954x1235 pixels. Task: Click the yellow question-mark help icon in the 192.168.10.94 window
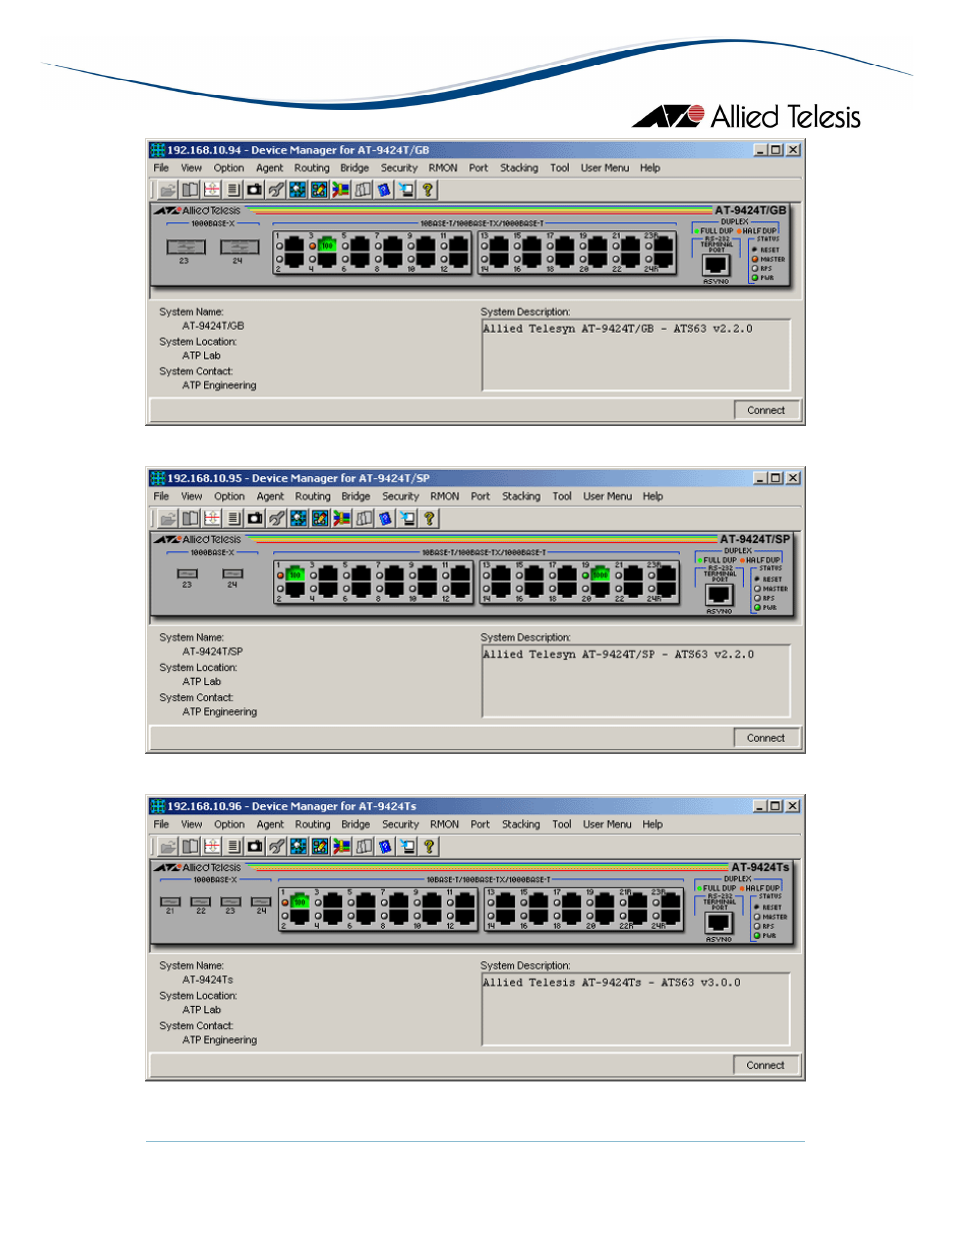coord(428,190)
